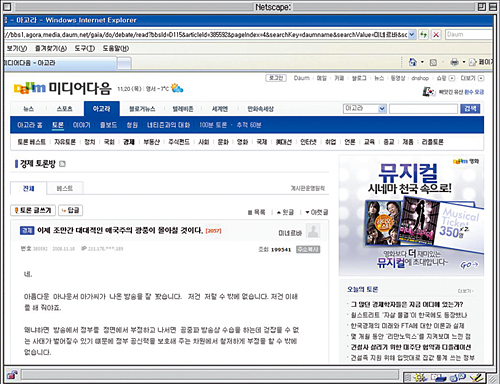
Task: Open the address bar history dropdown
Action: click(x=412, y=34)
